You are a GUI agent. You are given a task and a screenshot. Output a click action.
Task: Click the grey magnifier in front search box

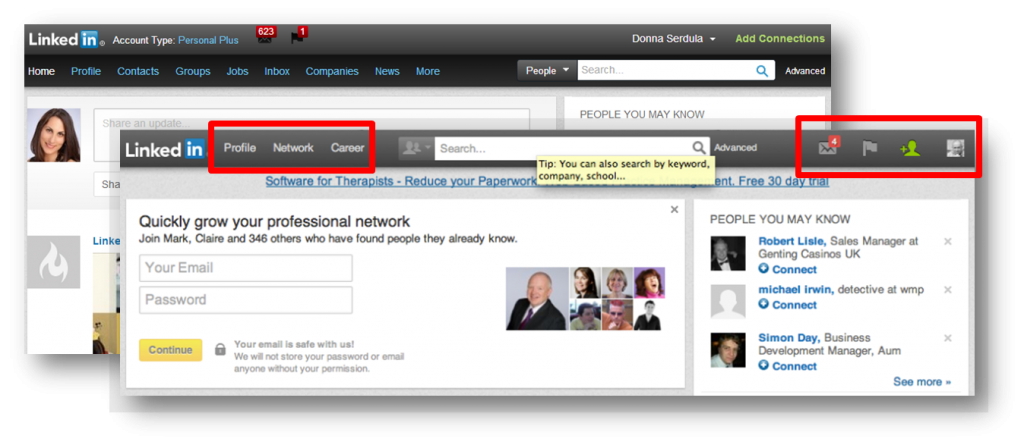click(699, 148)
